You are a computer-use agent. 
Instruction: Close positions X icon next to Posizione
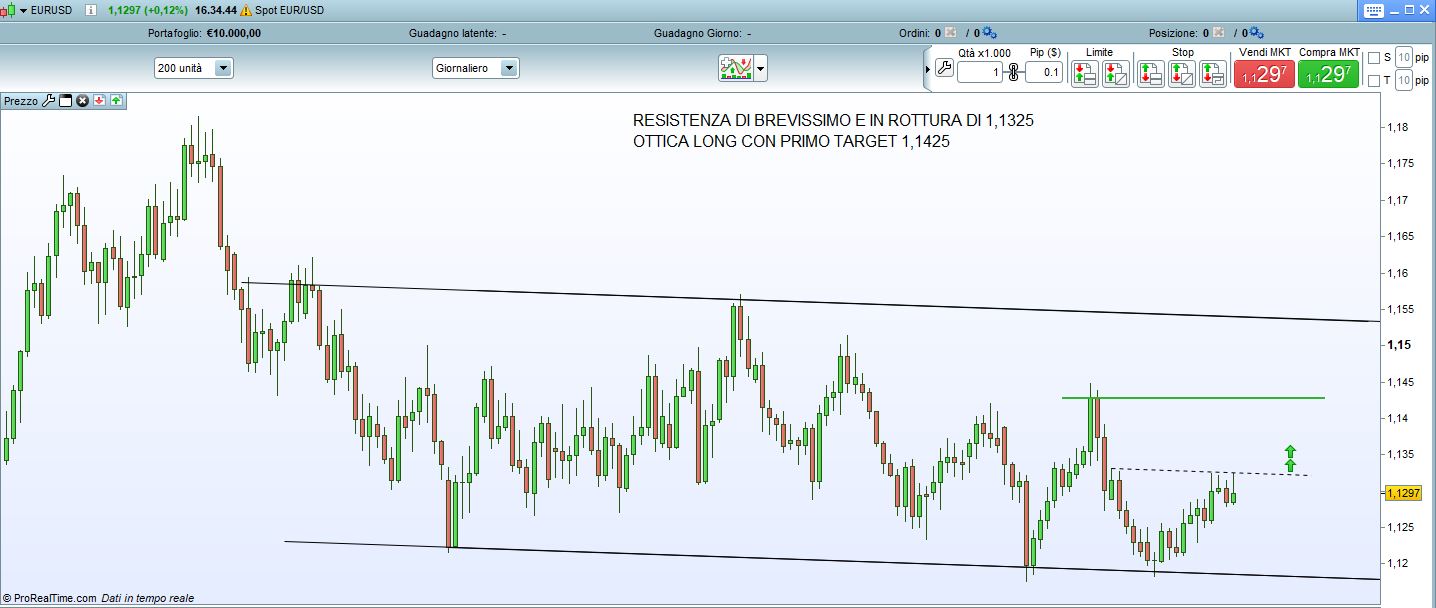1217,33
